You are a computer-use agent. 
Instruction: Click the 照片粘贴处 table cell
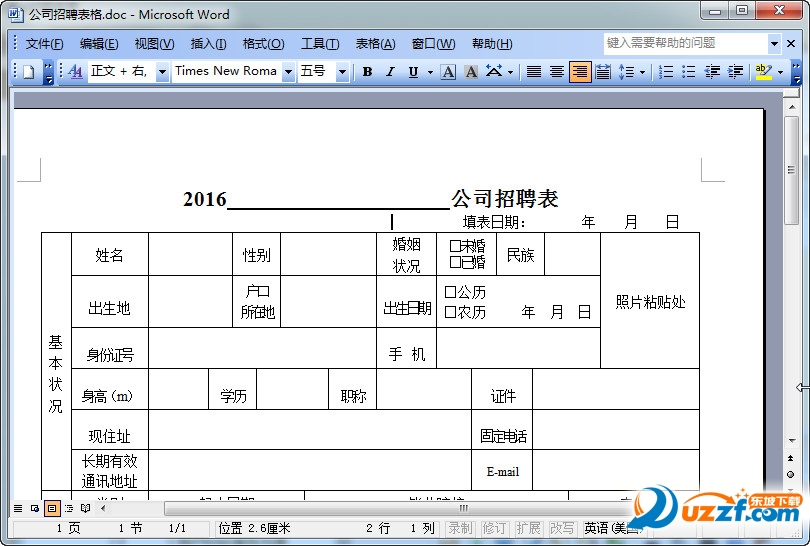650,301
